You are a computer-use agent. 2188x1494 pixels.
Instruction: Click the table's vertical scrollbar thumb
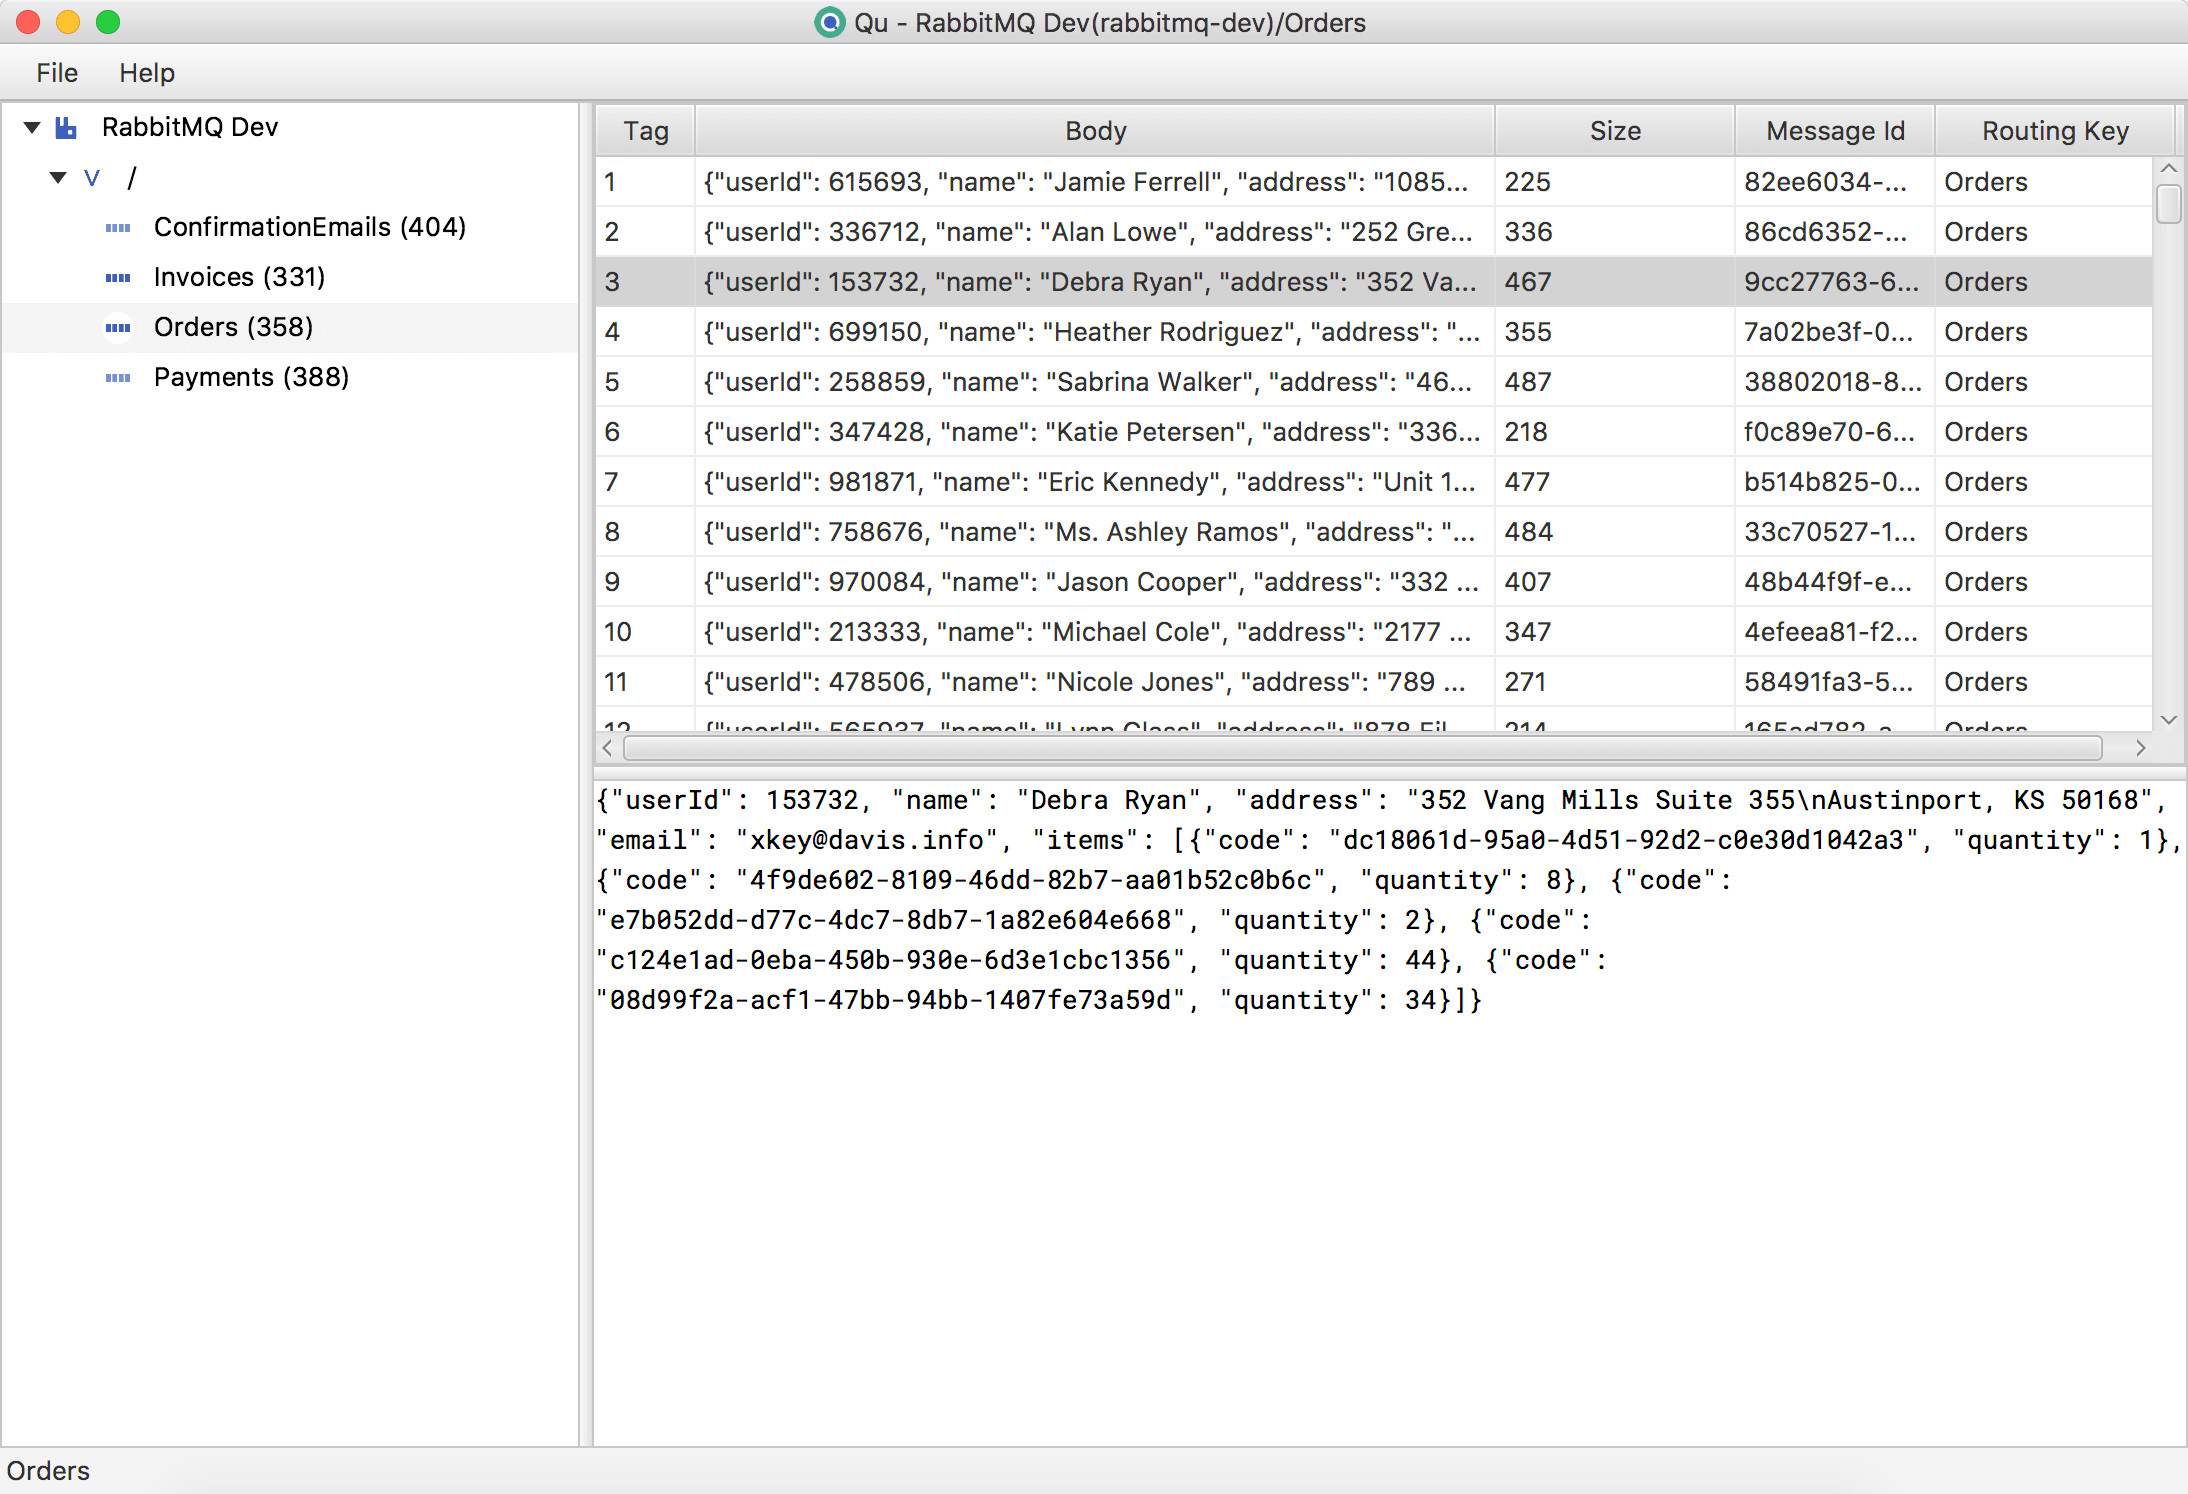(2169, 204)
